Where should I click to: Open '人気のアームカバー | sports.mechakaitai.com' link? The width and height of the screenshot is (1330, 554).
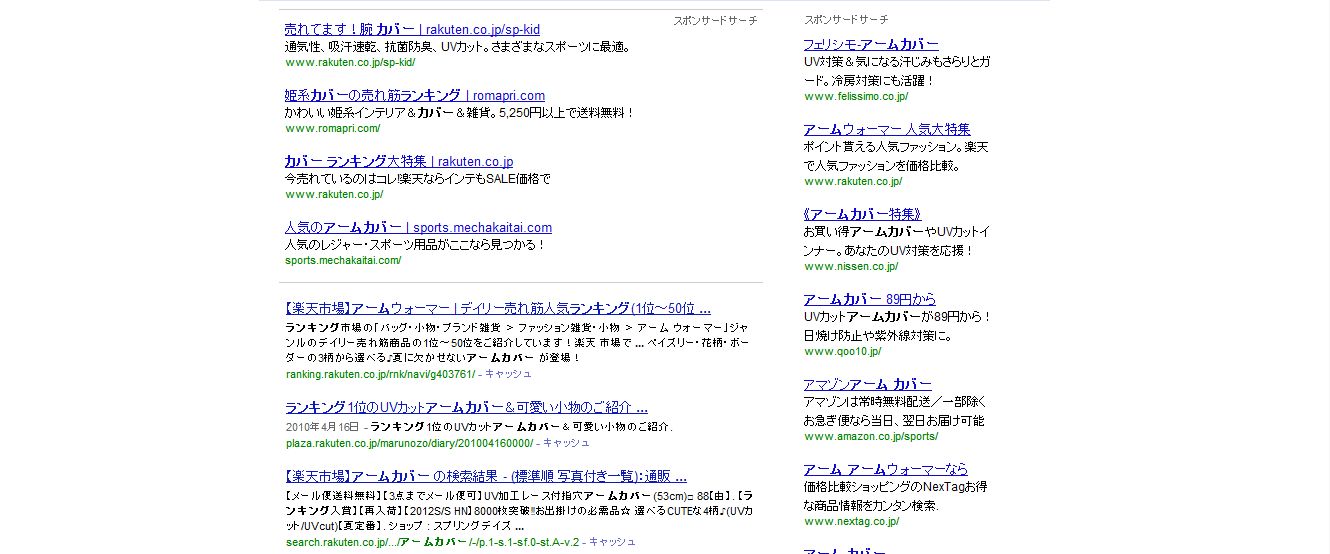418,227
